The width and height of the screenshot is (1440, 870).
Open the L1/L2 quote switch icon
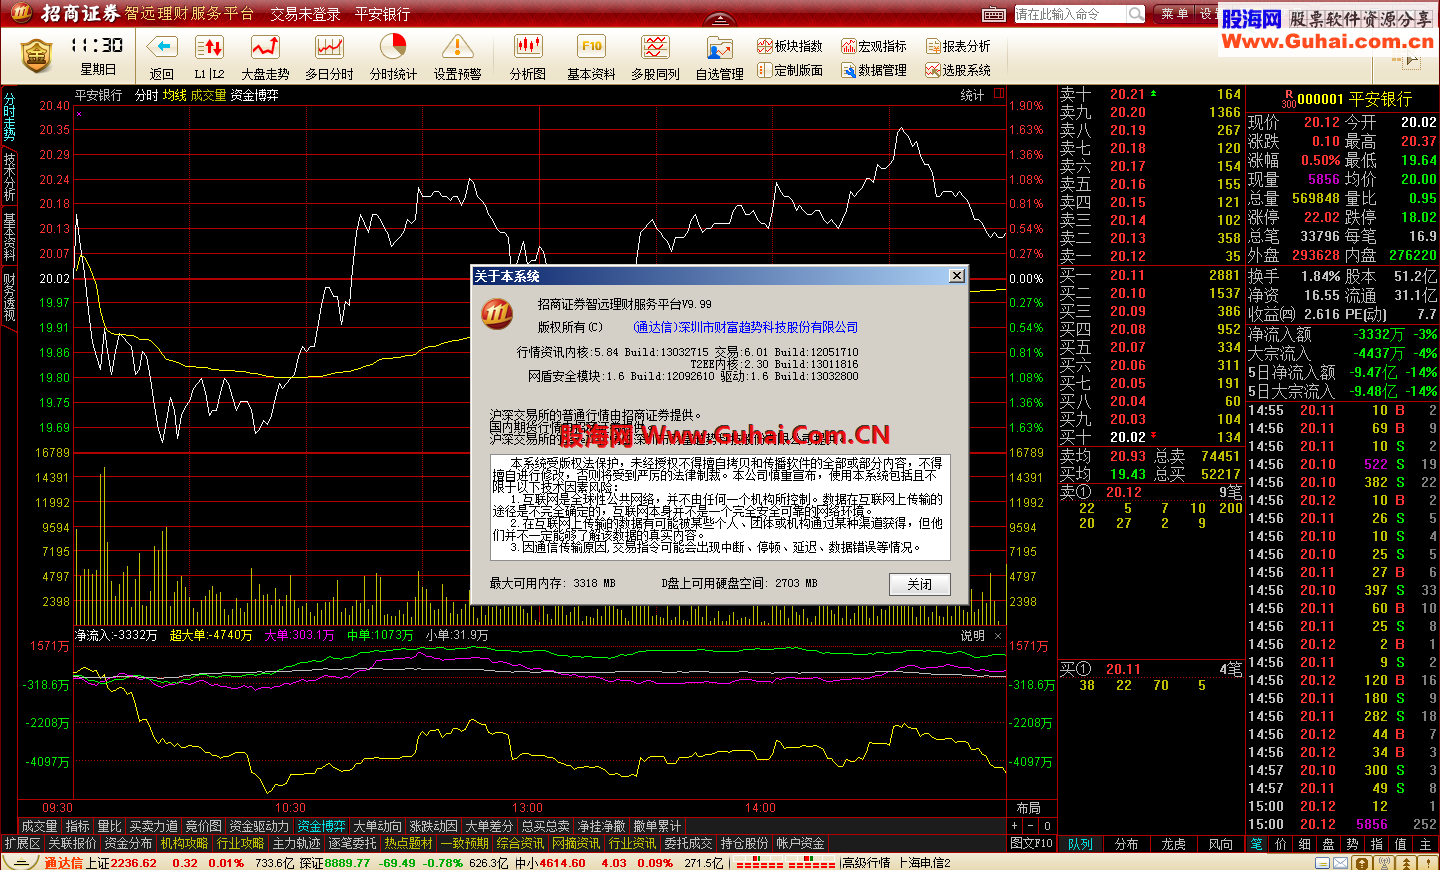point(209,47)
